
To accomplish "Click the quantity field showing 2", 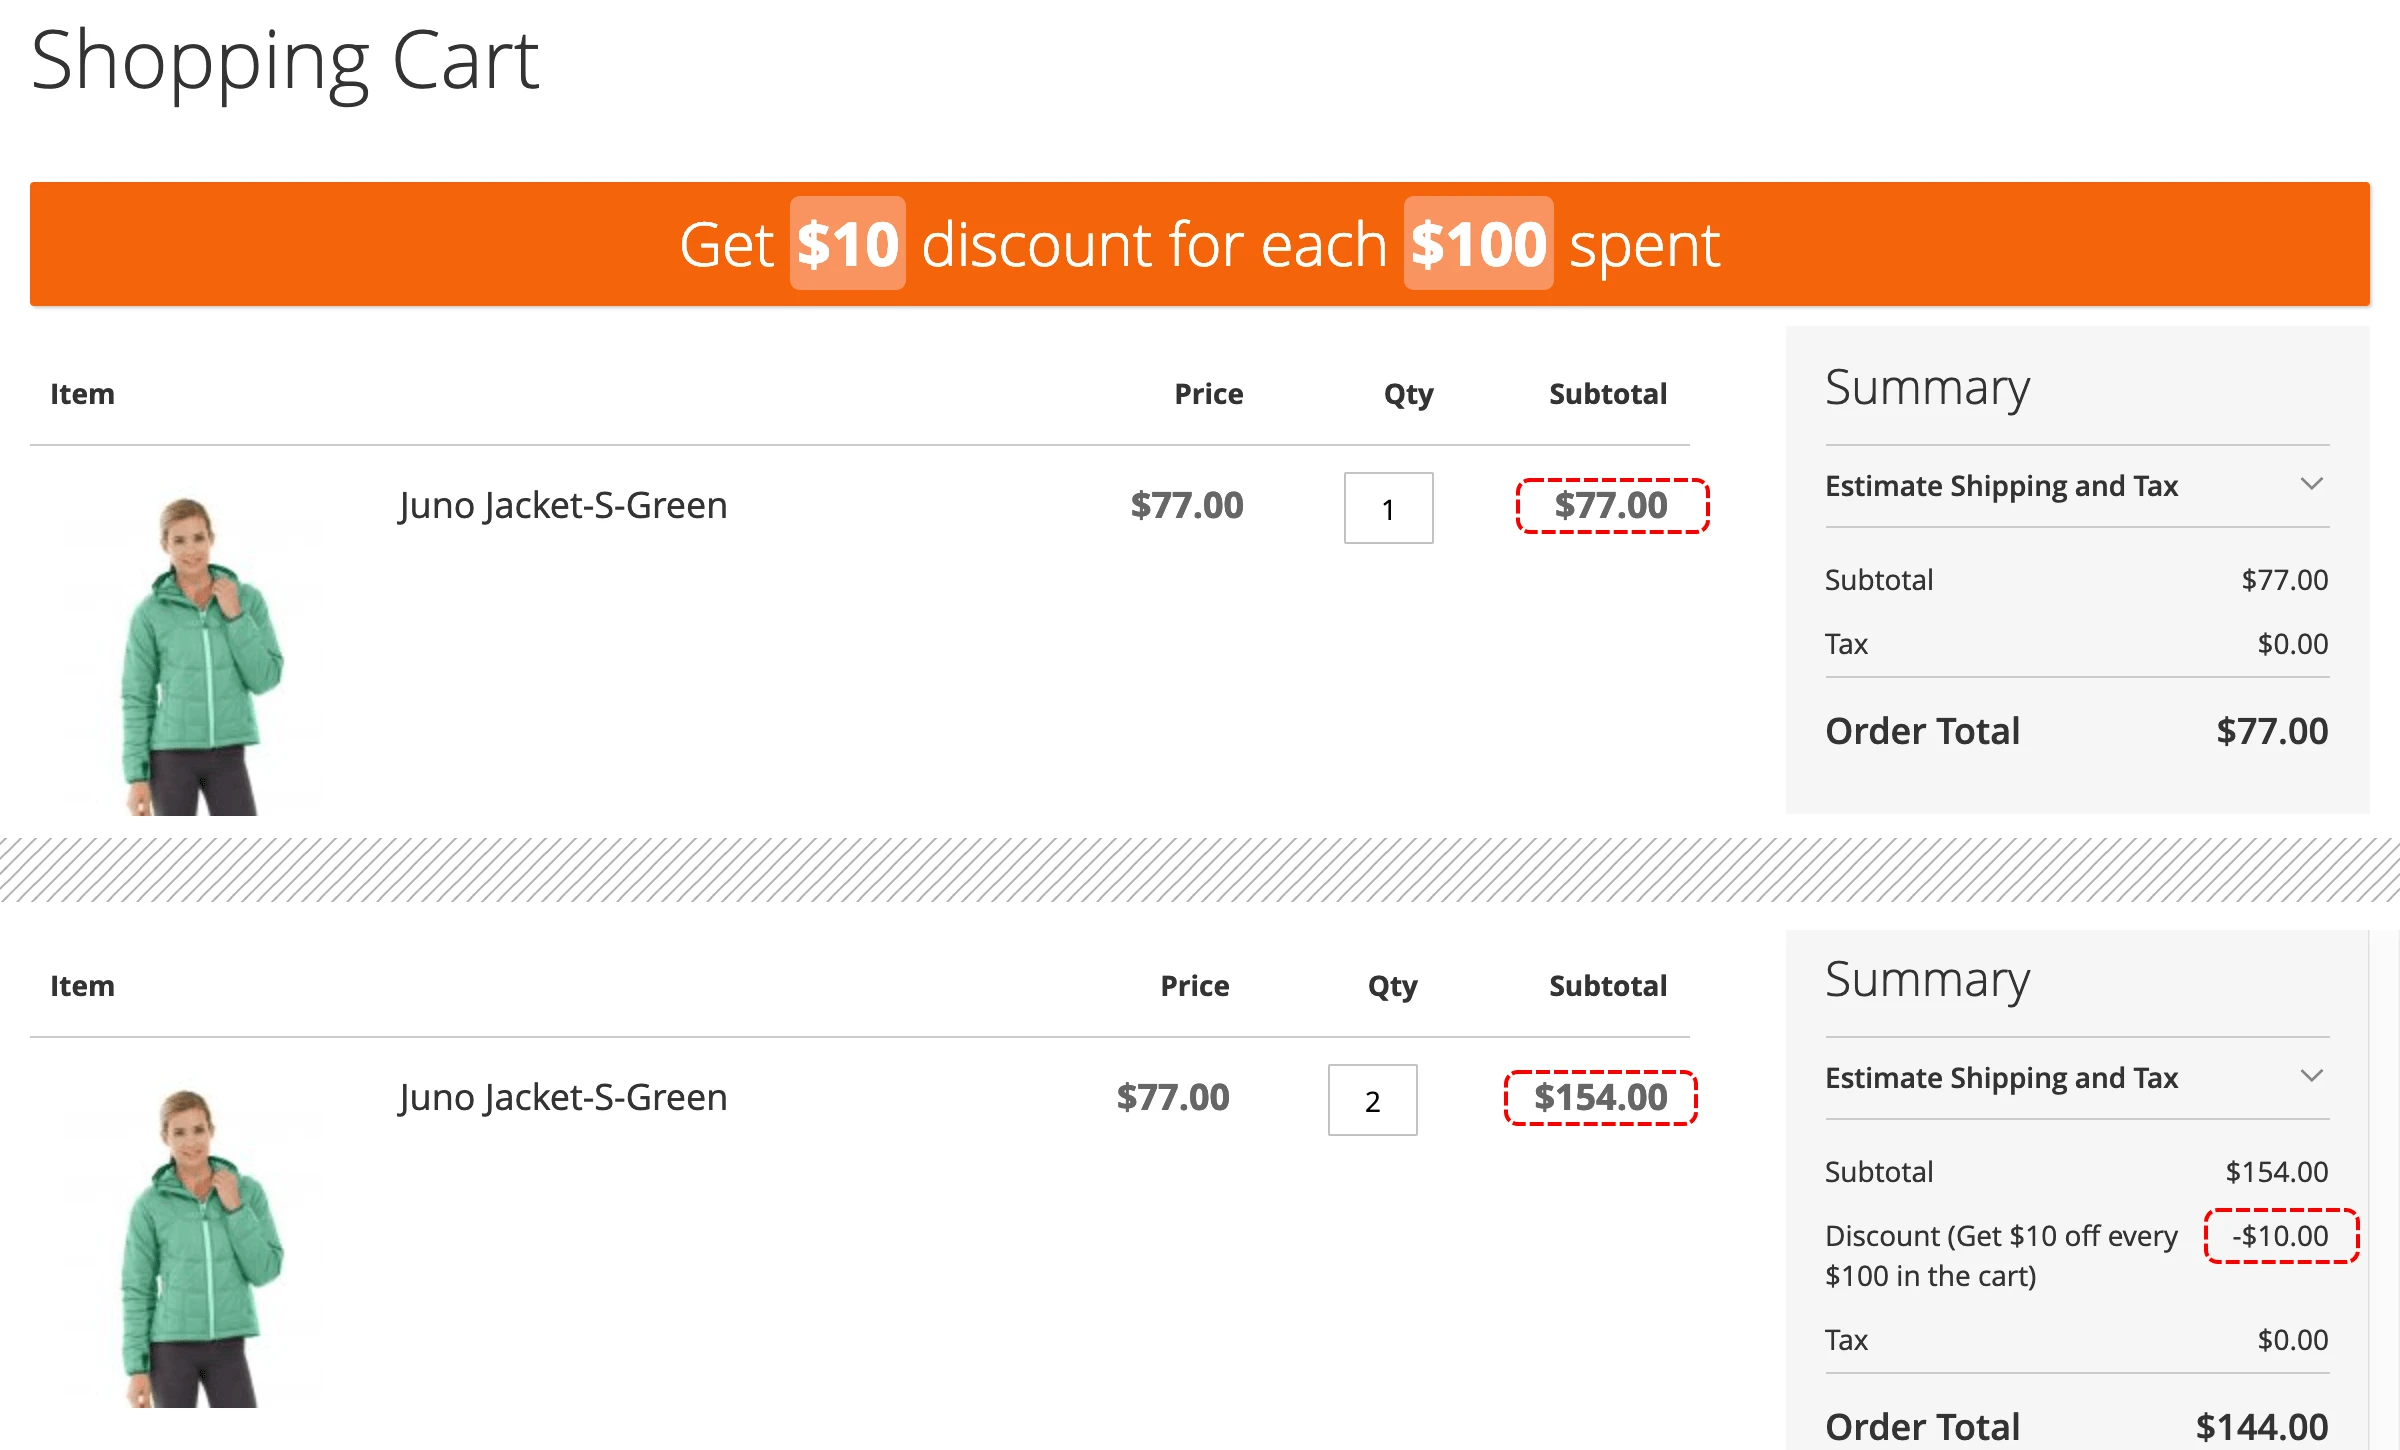I will tap(1372, 1100).
